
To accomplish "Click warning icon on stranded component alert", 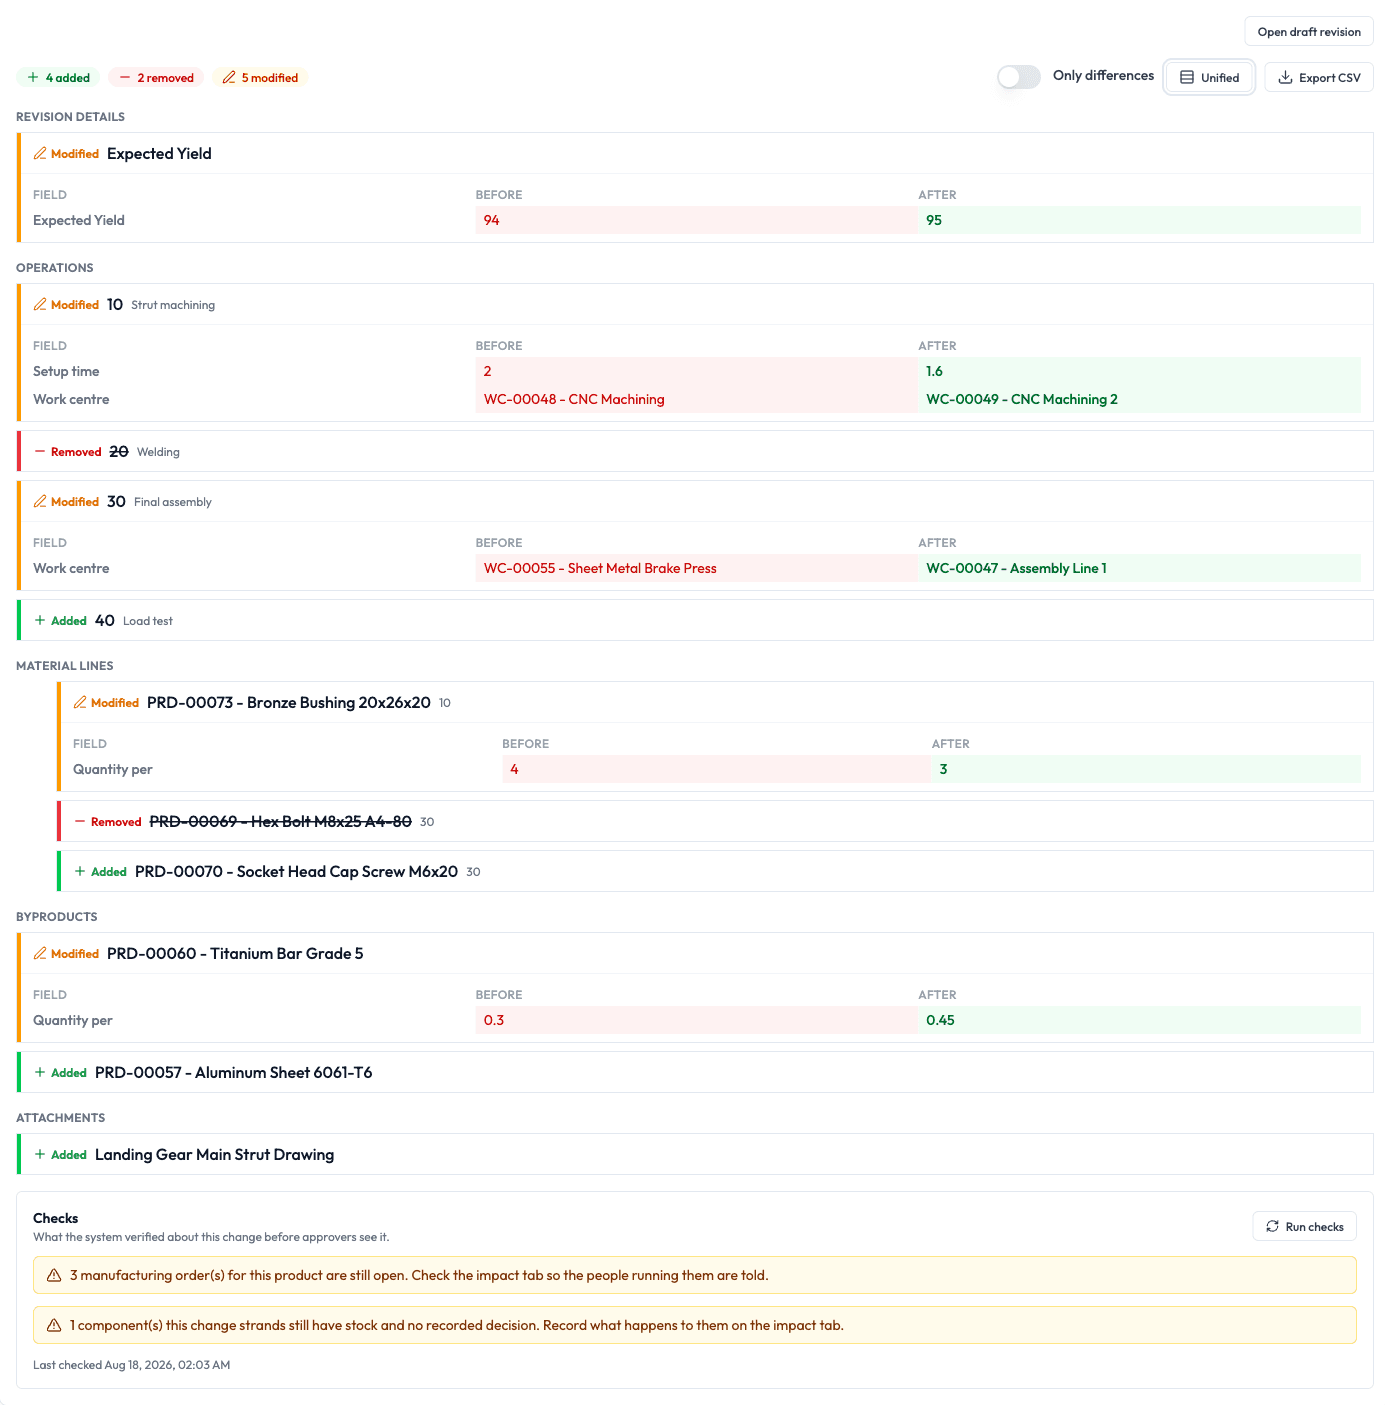I will pyautogui.click(x=54, y=1325).
